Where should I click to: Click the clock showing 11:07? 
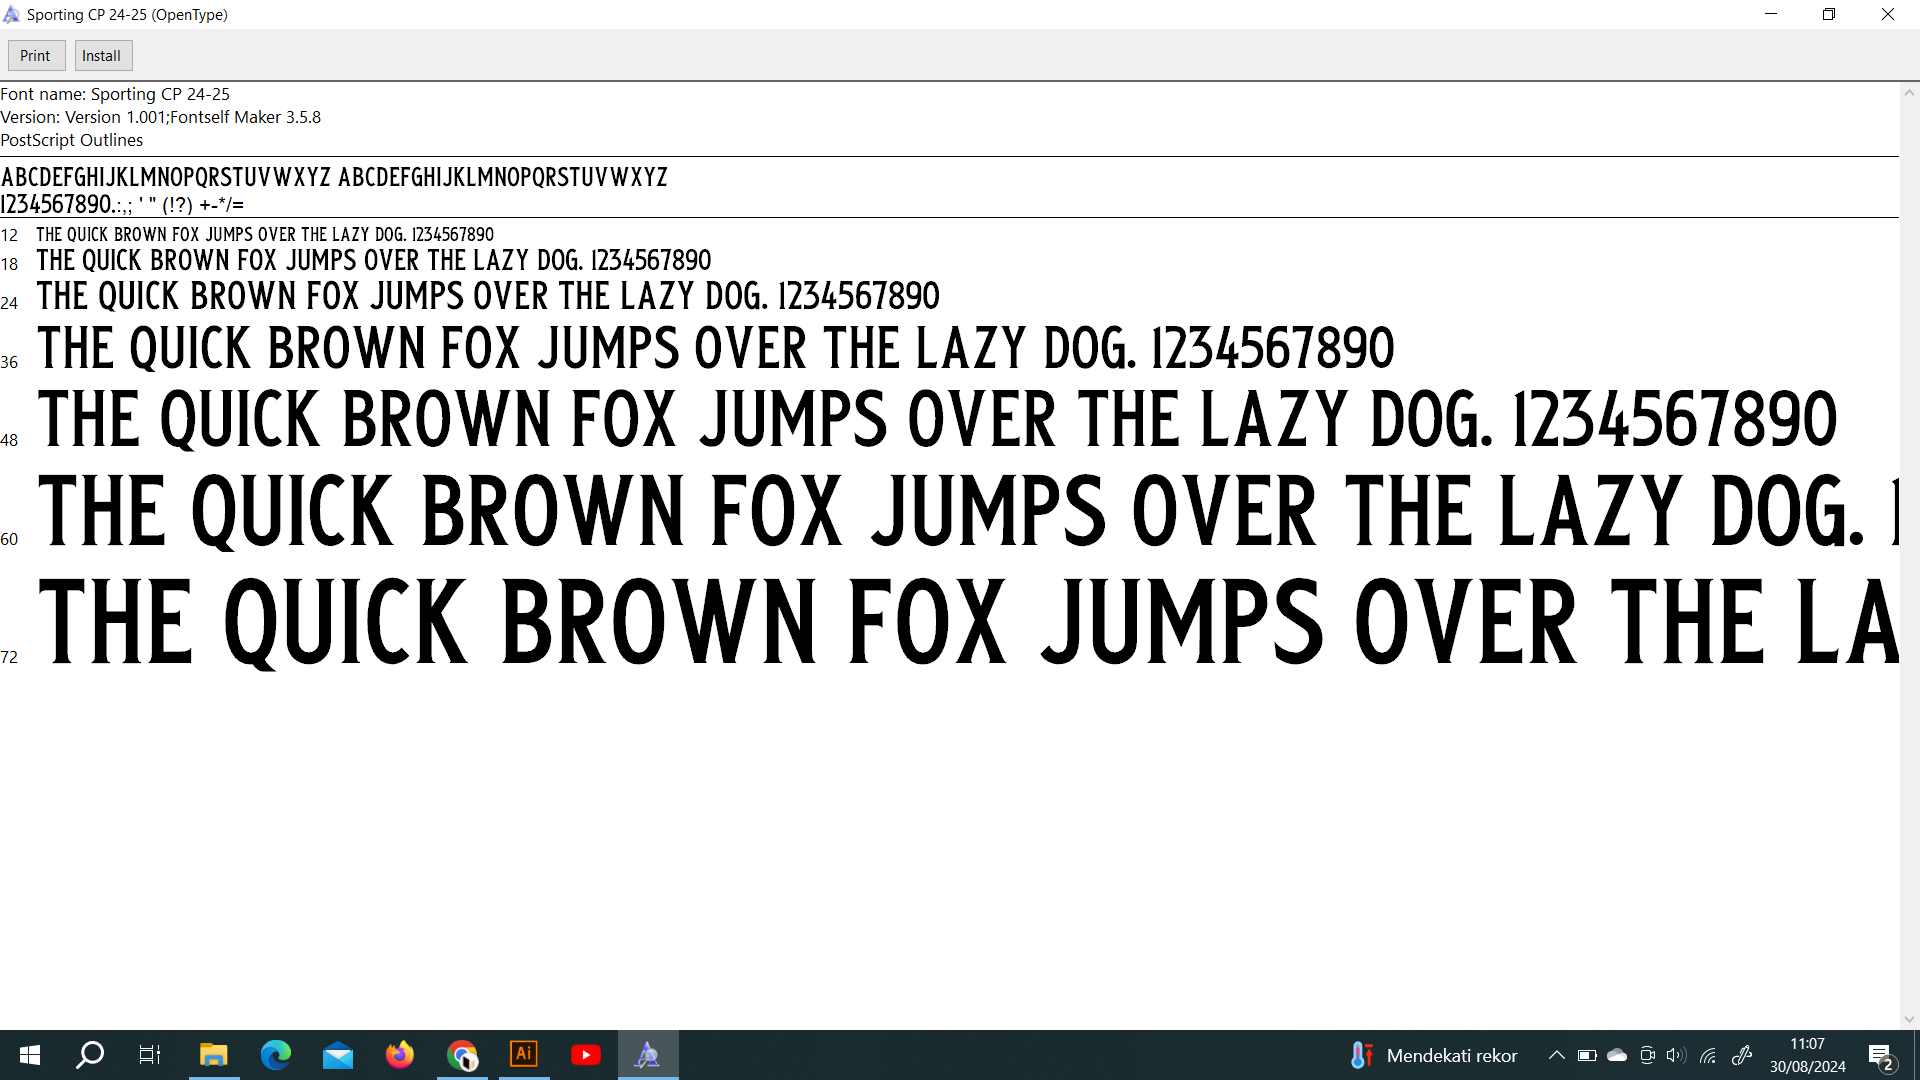1807,1055
